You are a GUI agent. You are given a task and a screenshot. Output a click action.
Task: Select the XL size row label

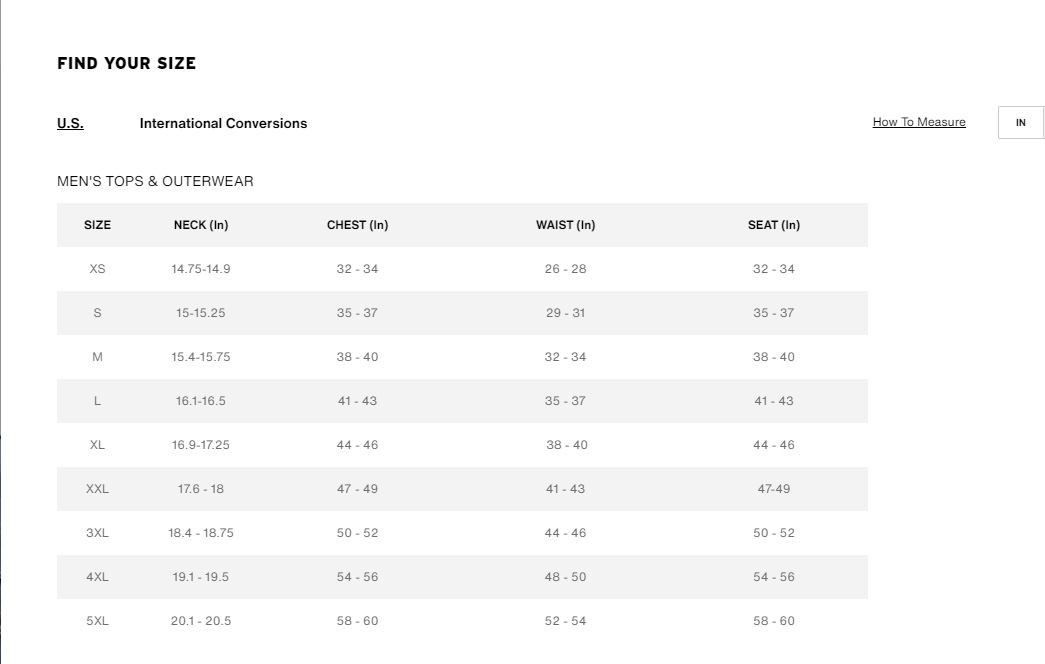(97, 445)
